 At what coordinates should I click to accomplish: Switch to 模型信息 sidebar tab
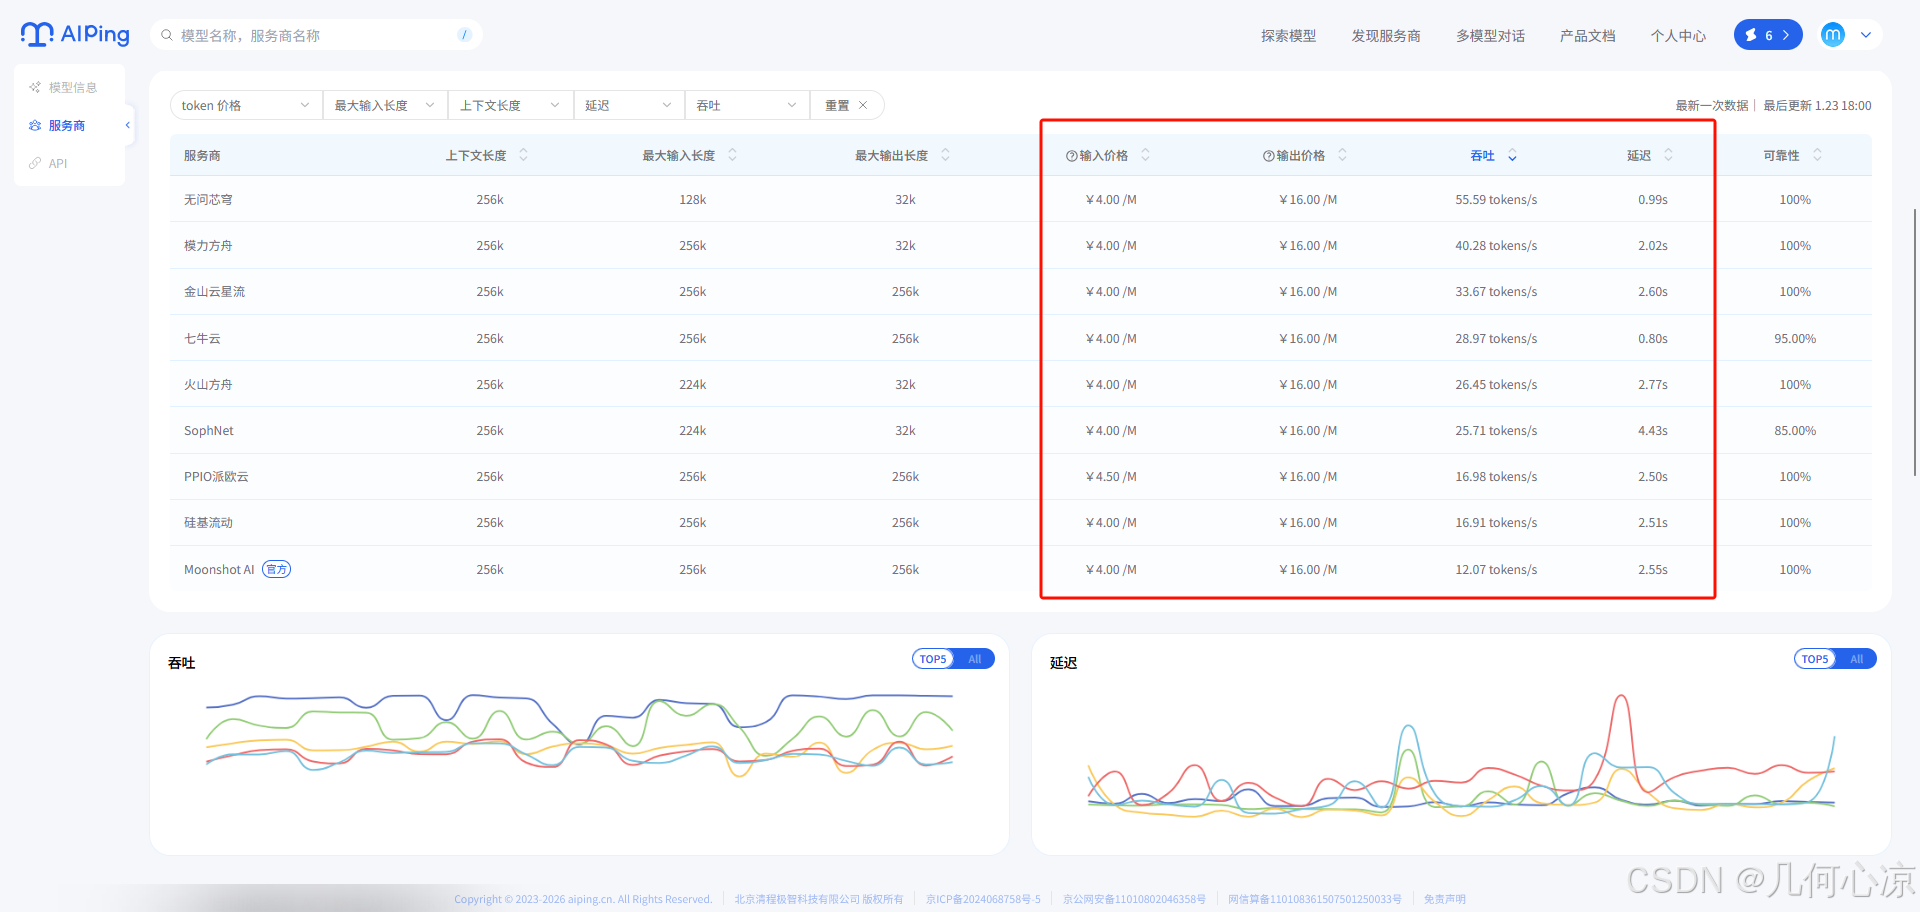(69, 87)
